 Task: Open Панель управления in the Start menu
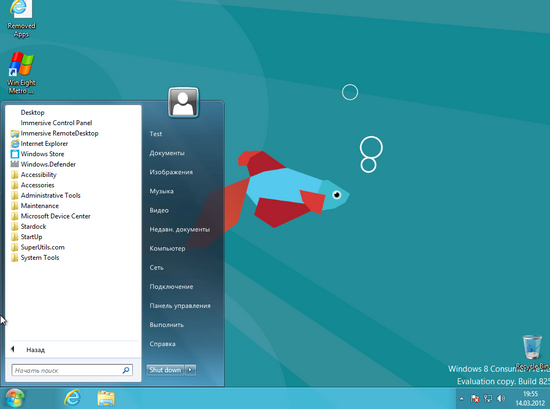coord(180,306)
